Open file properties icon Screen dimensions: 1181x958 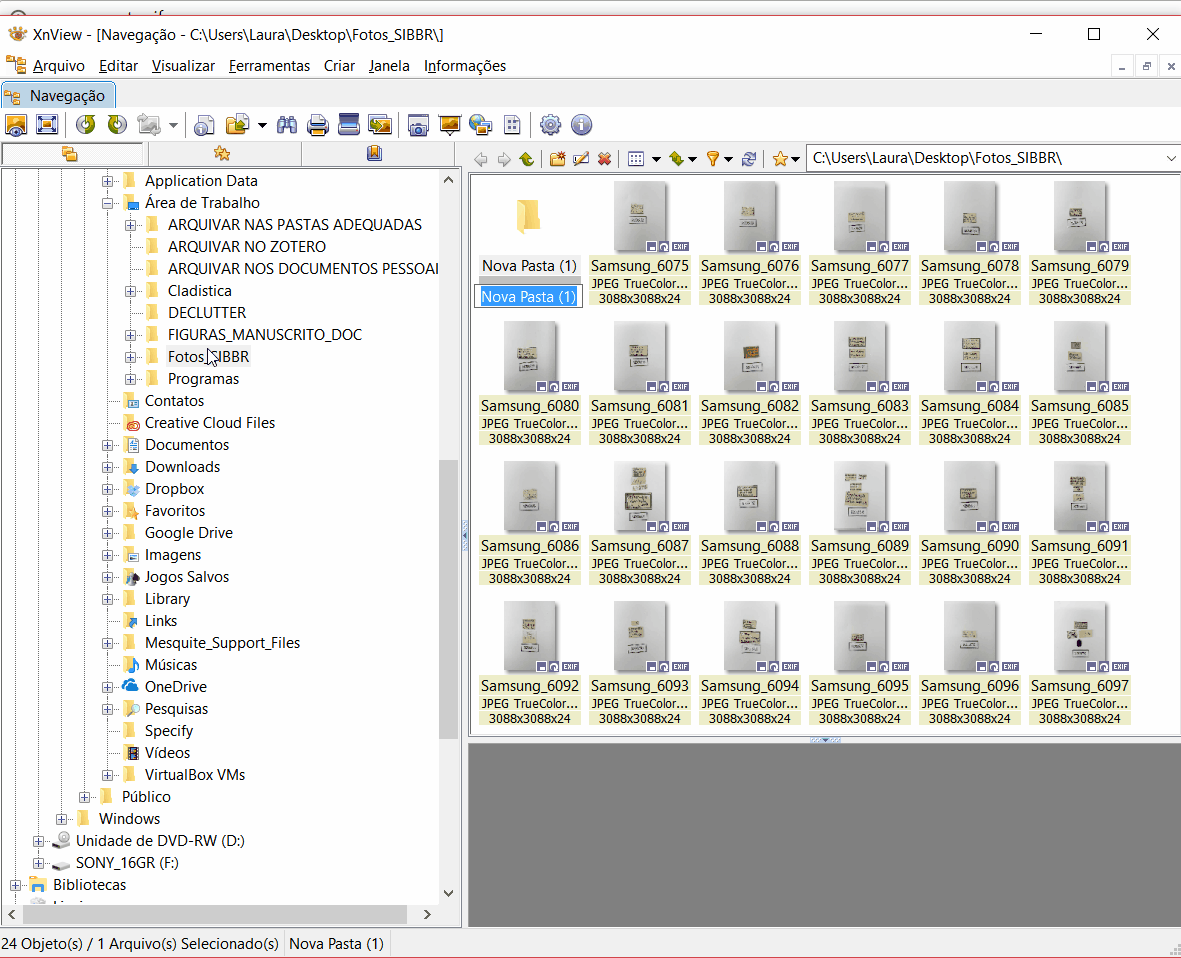(x=204, y=125)
